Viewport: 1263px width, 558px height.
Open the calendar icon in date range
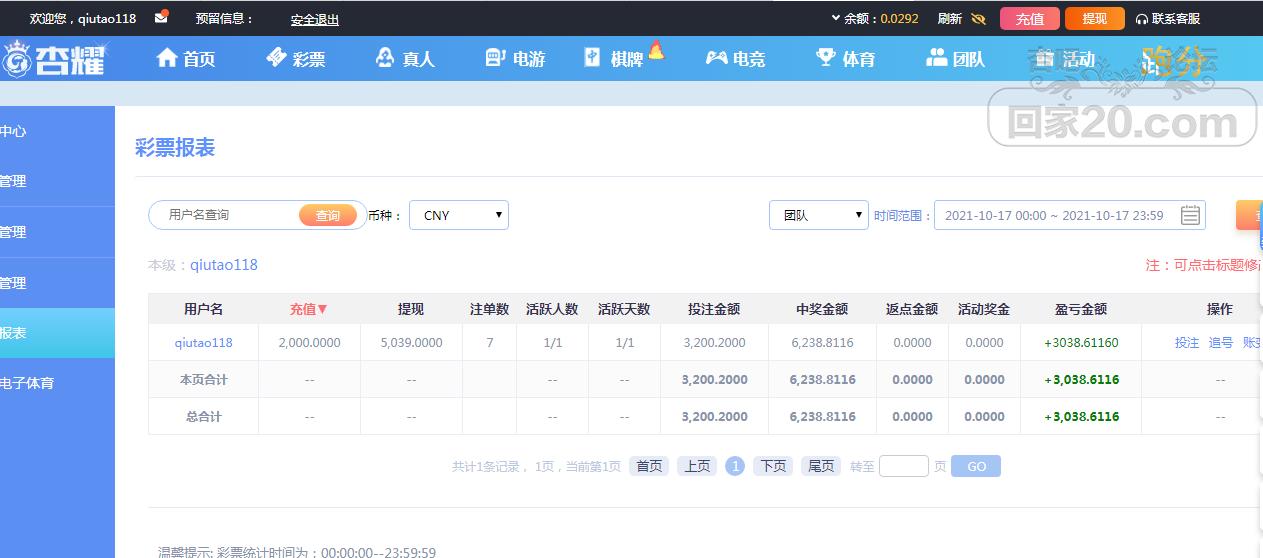(x=1190, y=215)
